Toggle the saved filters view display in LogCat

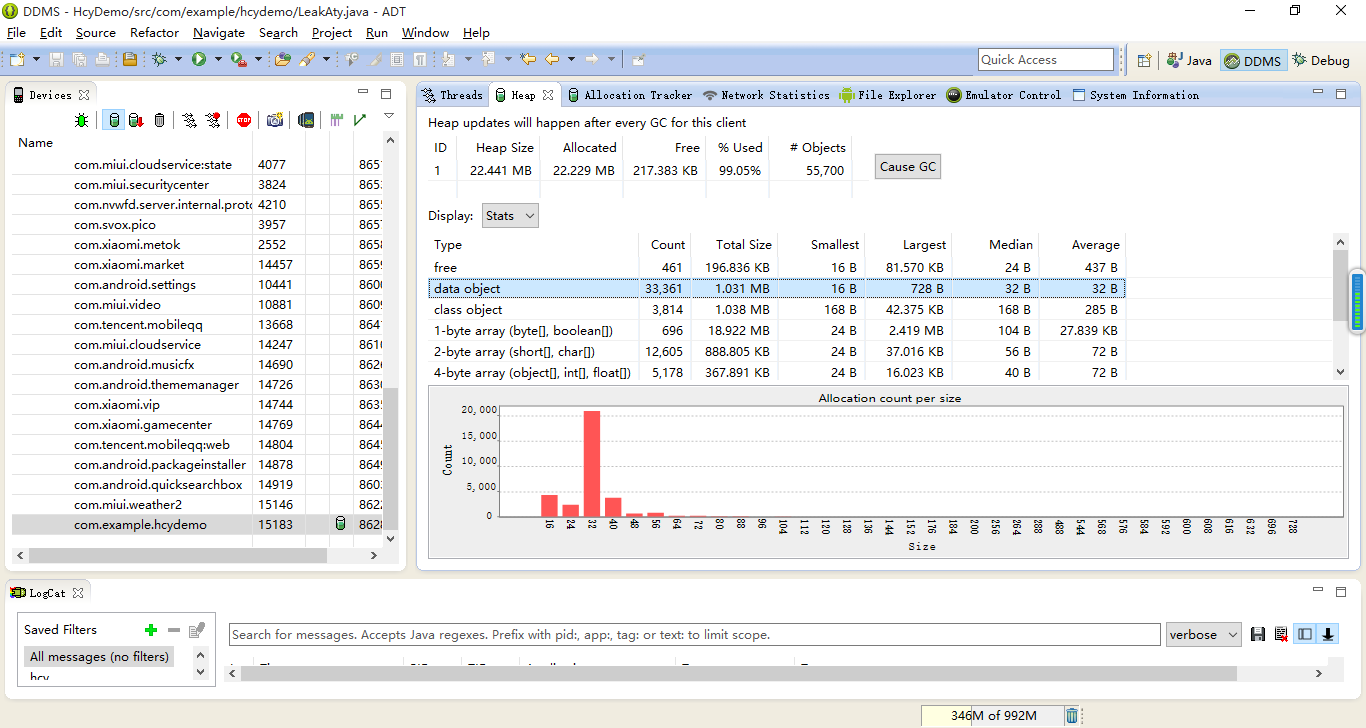pos(1304,634)
